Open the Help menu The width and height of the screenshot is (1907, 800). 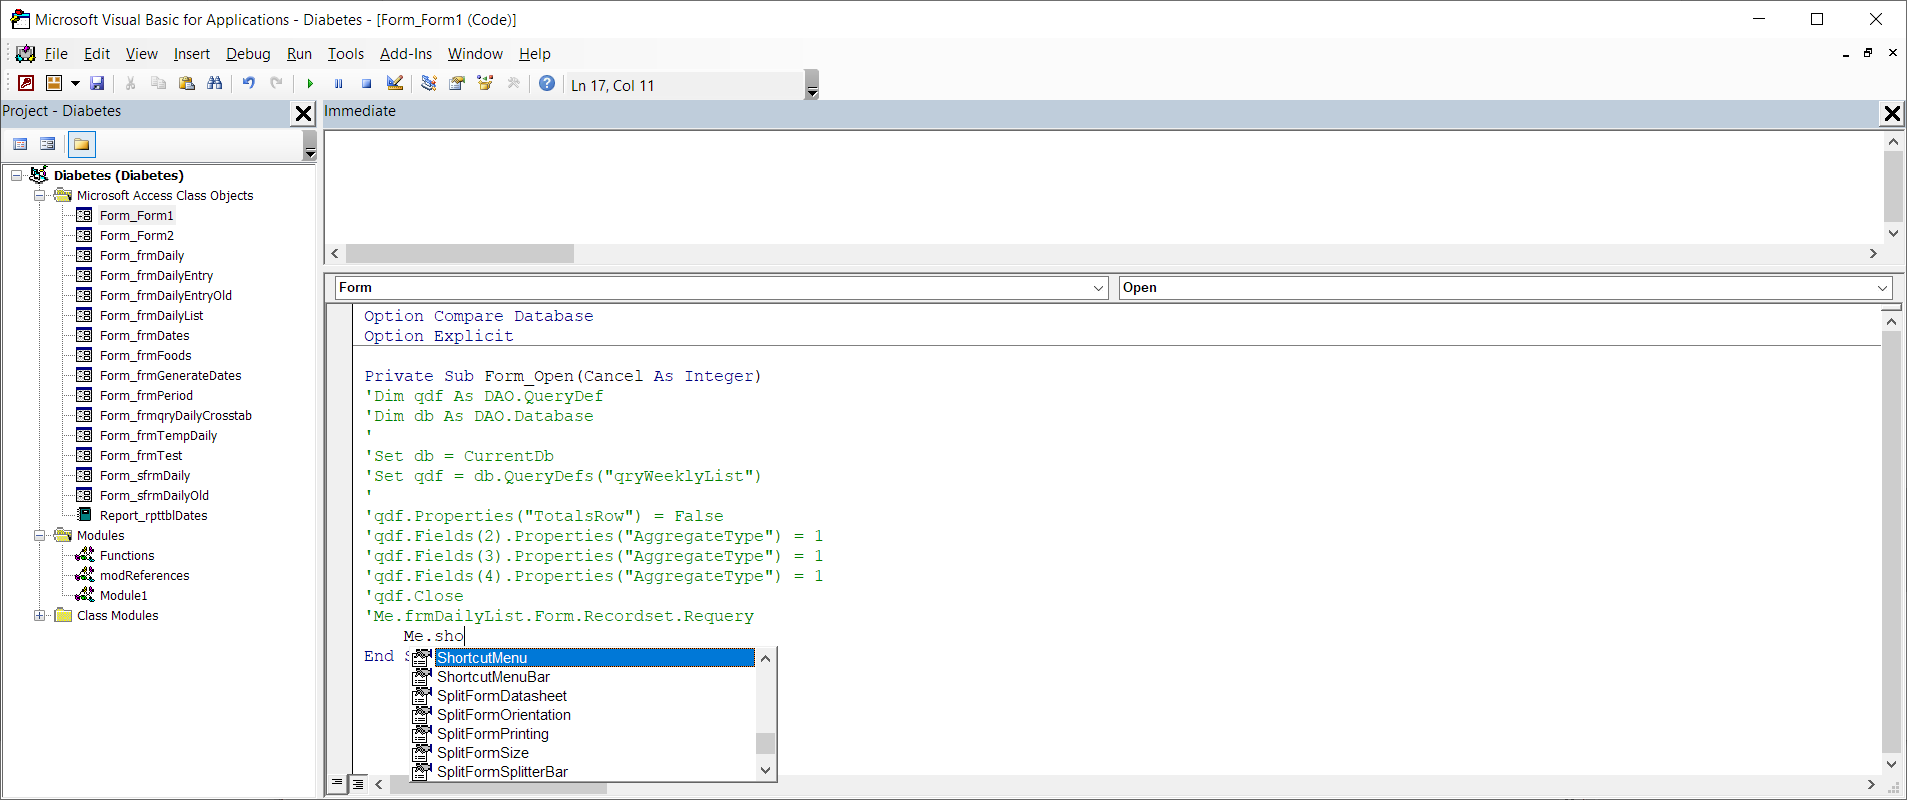535,54
